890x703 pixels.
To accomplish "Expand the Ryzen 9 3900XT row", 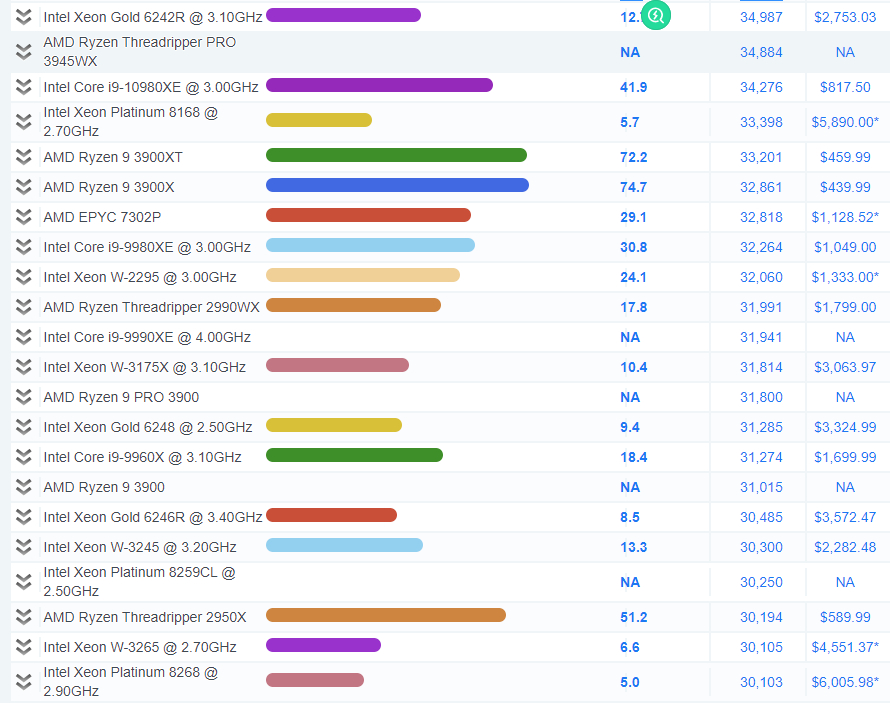I will (x=23, y=157).
